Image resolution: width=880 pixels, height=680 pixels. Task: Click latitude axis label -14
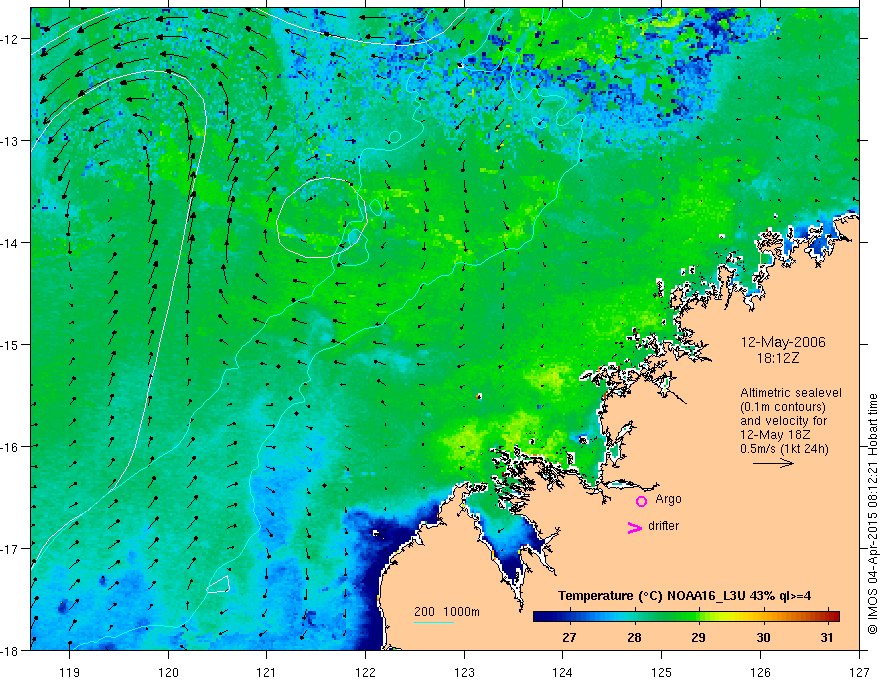(x=11, y=242)
